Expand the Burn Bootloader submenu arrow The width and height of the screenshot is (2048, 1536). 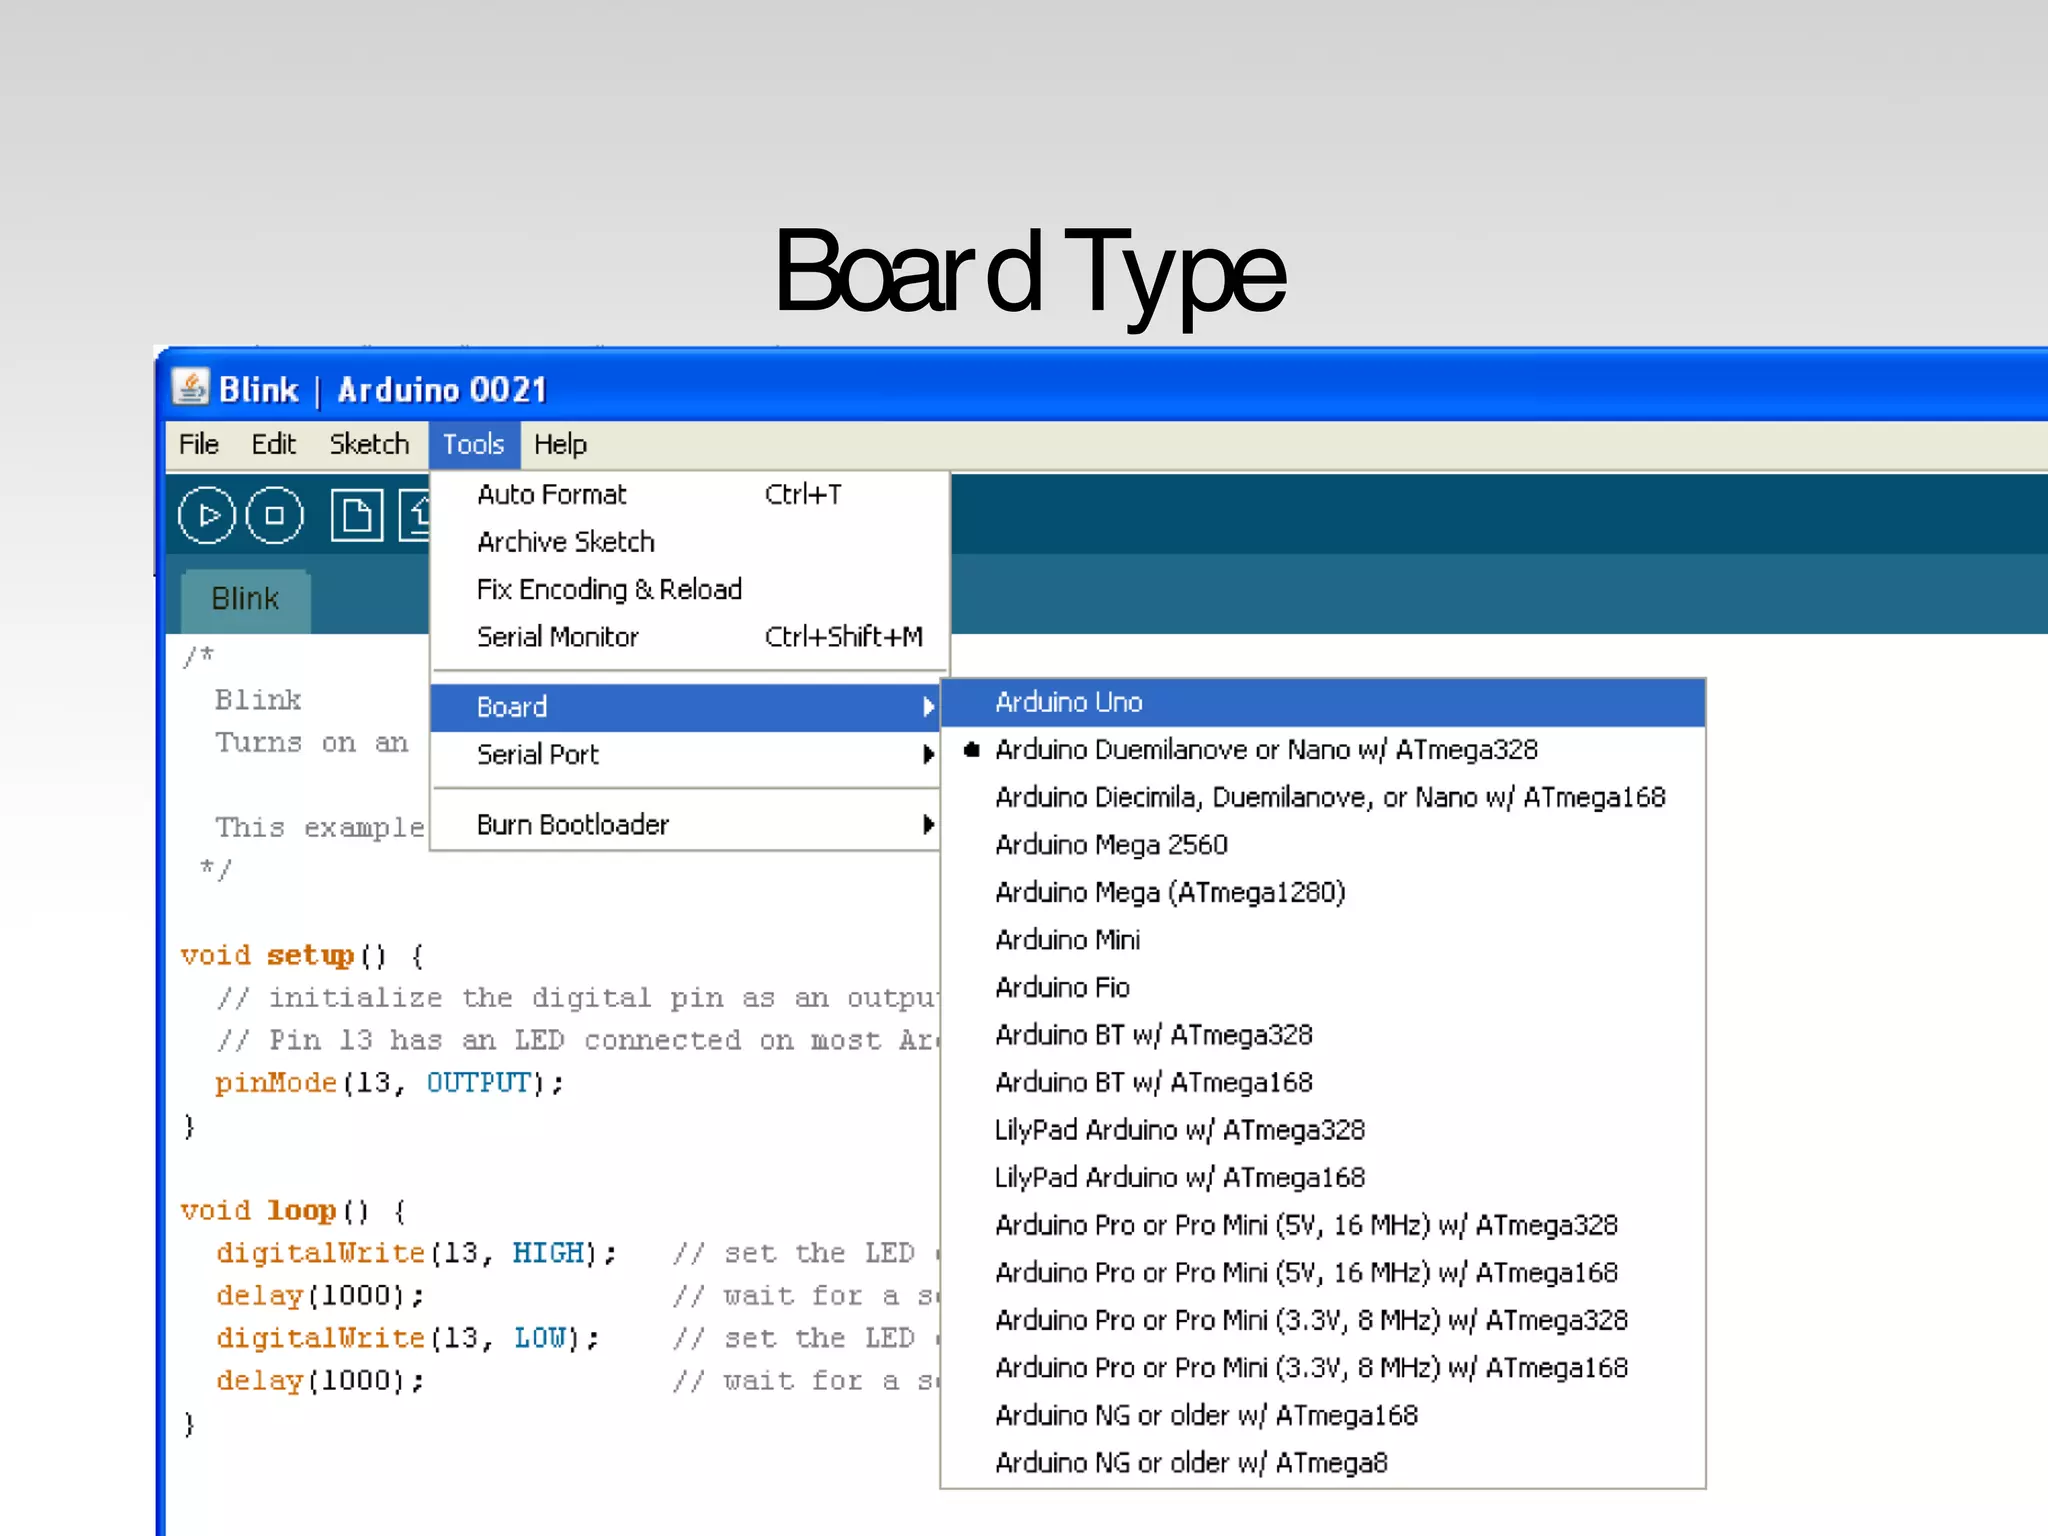[x=928, y=824]
